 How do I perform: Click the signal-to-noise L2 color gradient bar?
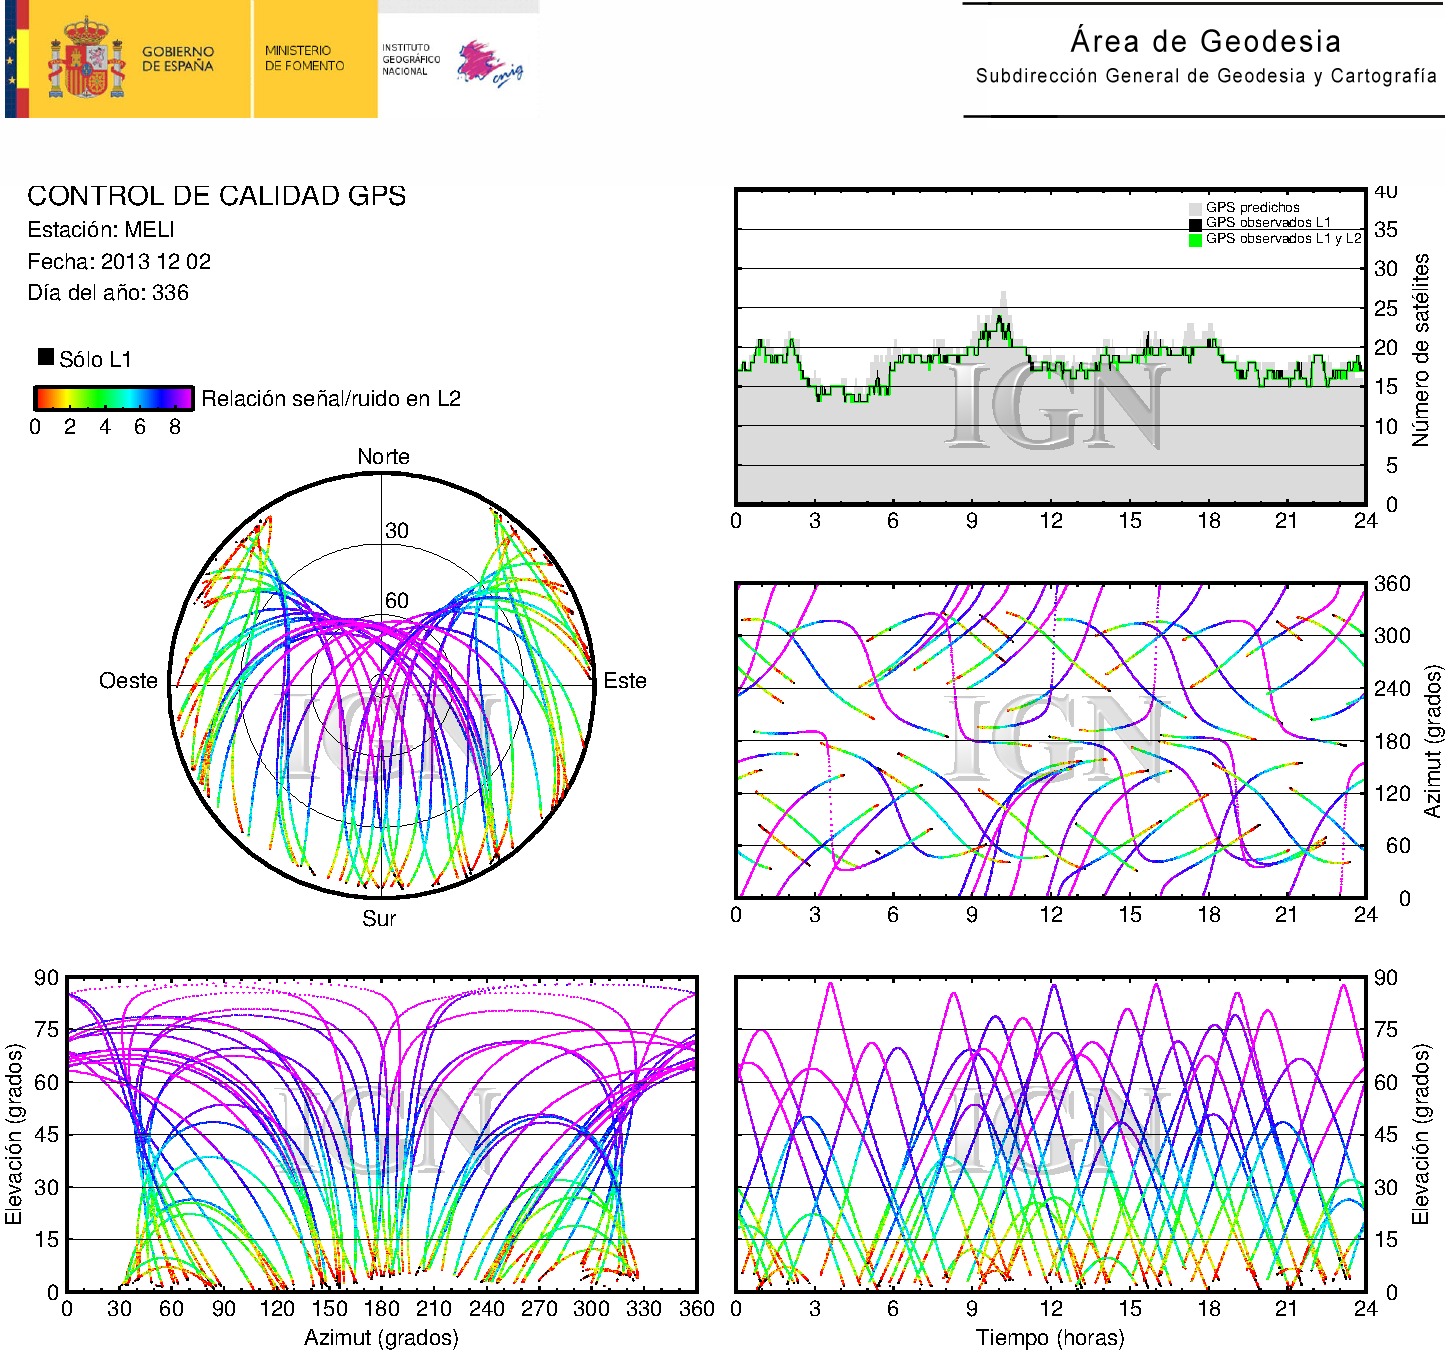coord(113,398)
